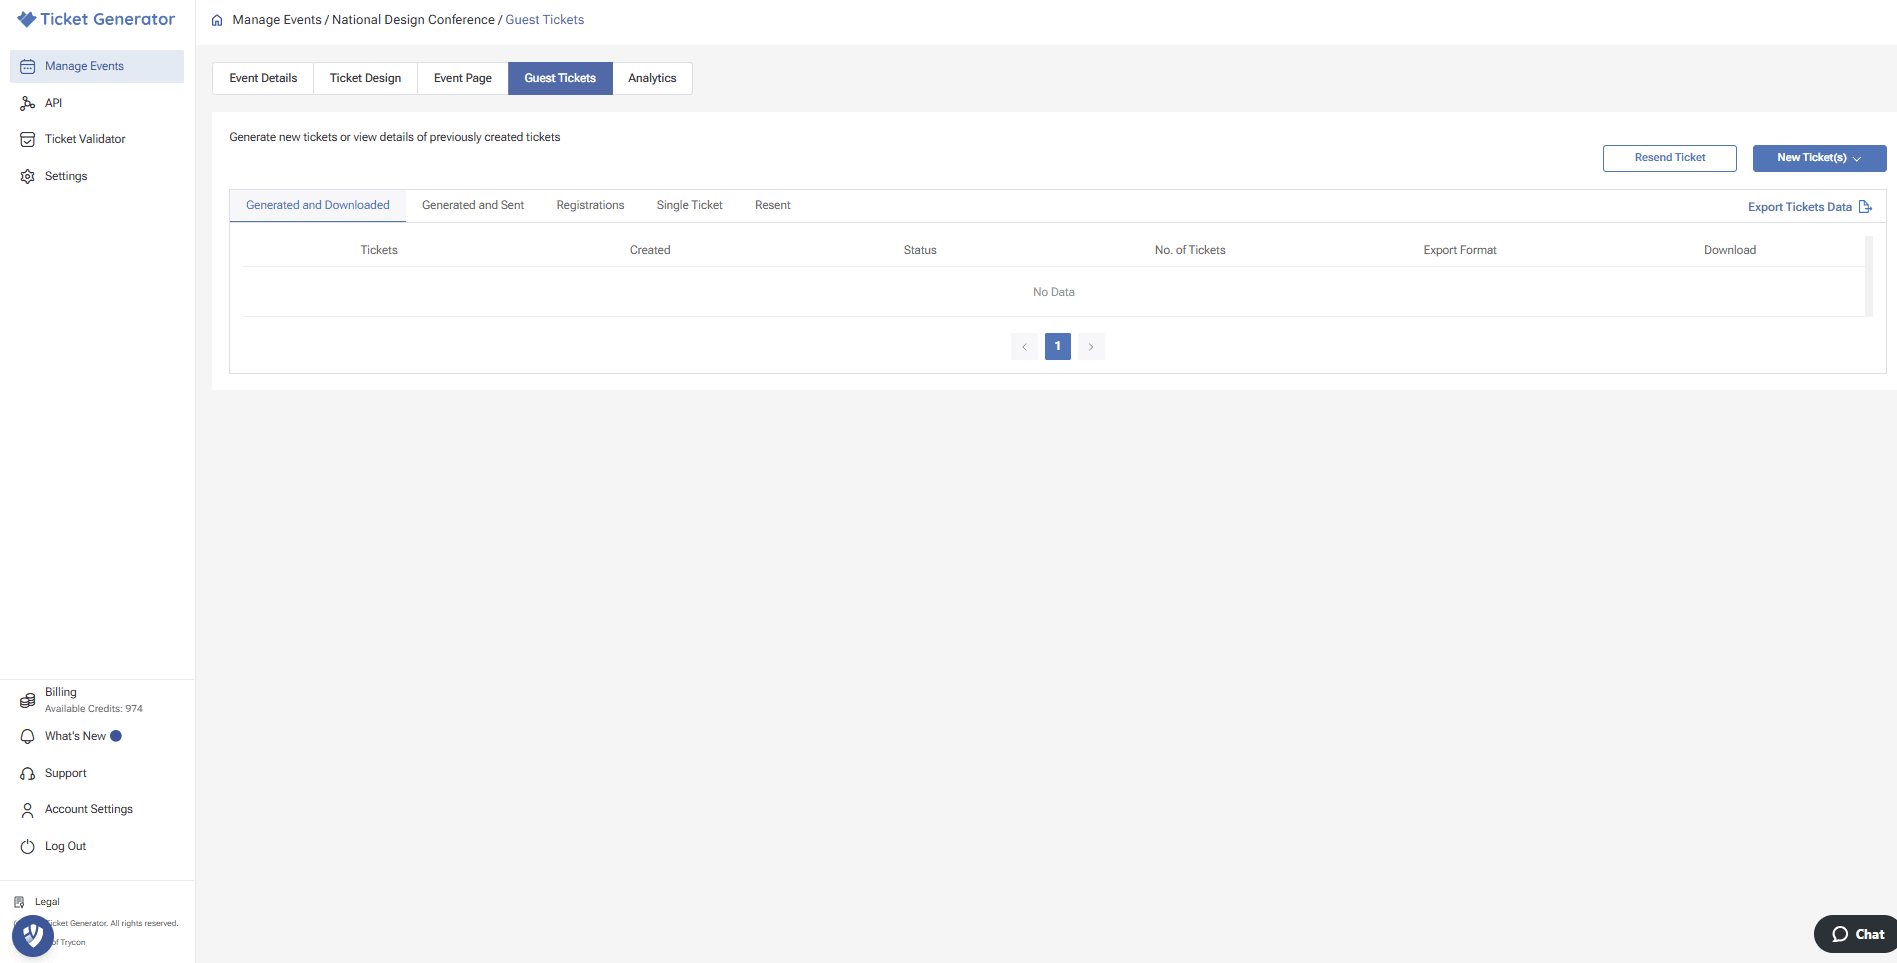
Task: Click the home icon in breadcrumb
Action: tap(217, 20)
